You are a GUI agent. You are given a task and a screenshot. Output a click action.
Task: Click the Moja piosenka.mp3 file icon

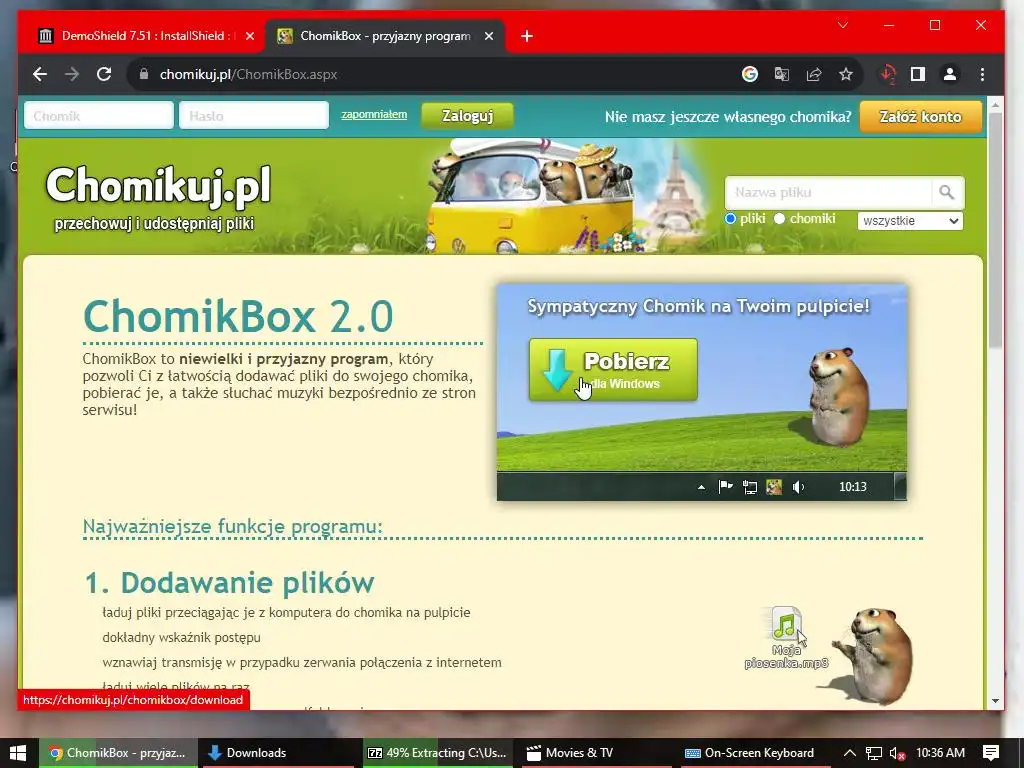[786, 624]
